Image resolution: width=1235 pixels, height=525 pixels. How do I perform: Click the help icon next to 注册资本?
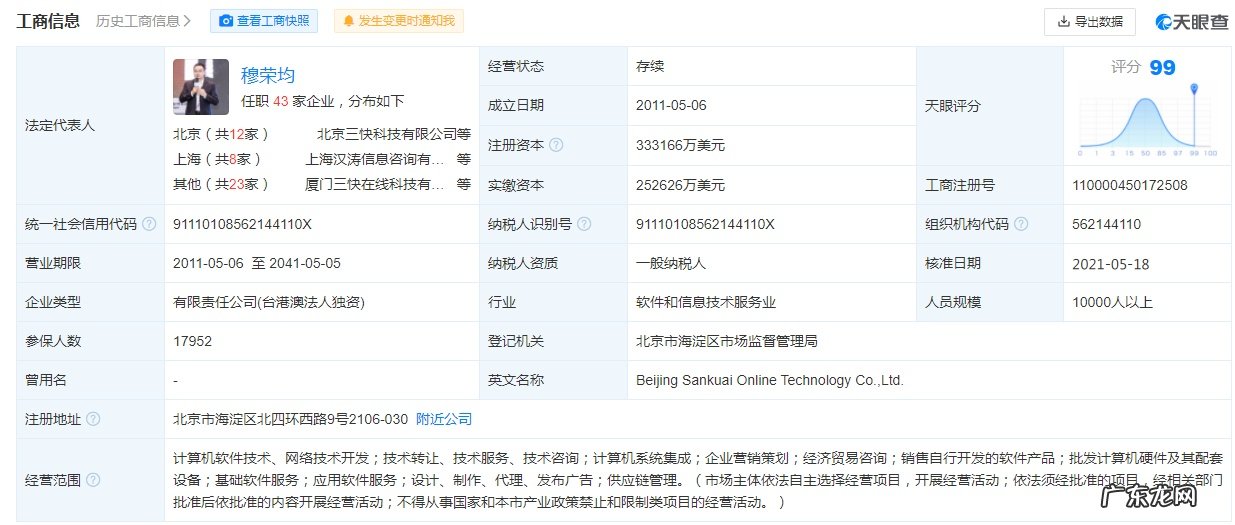556,145
